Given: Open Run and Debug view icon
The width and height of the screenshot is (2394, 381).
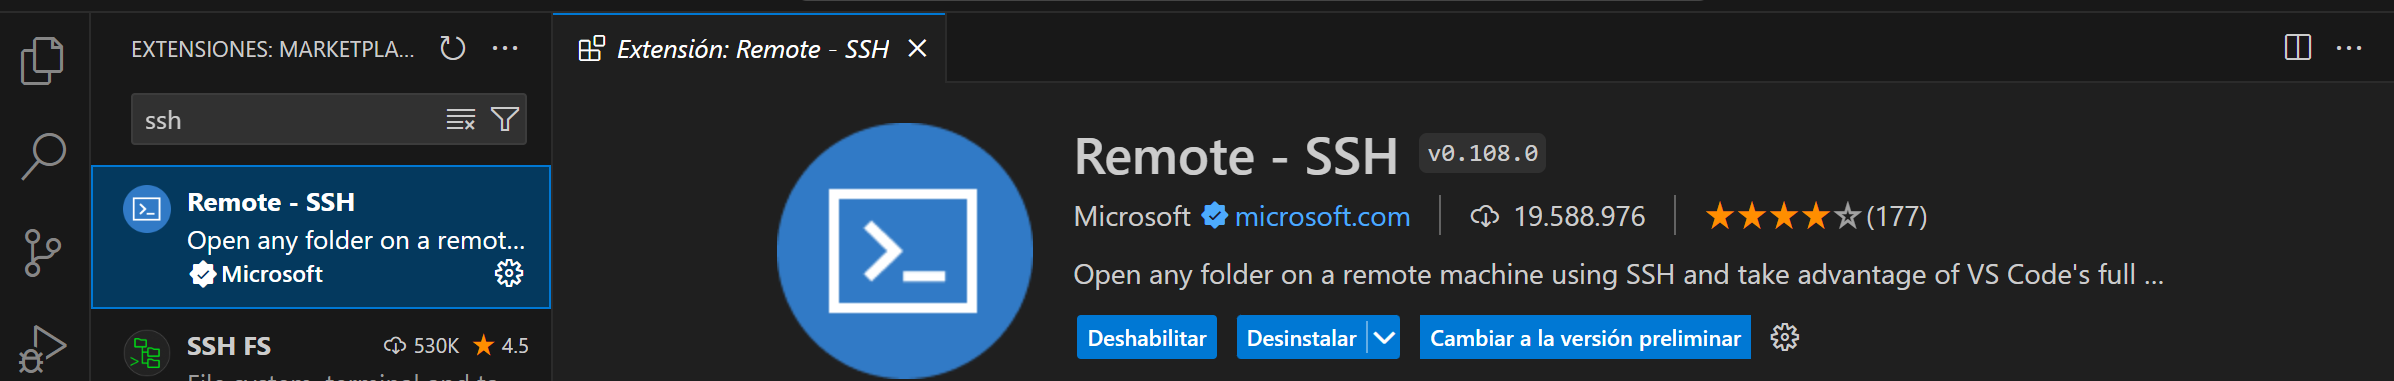Looking at the screenshot, I should coord(43,349).
